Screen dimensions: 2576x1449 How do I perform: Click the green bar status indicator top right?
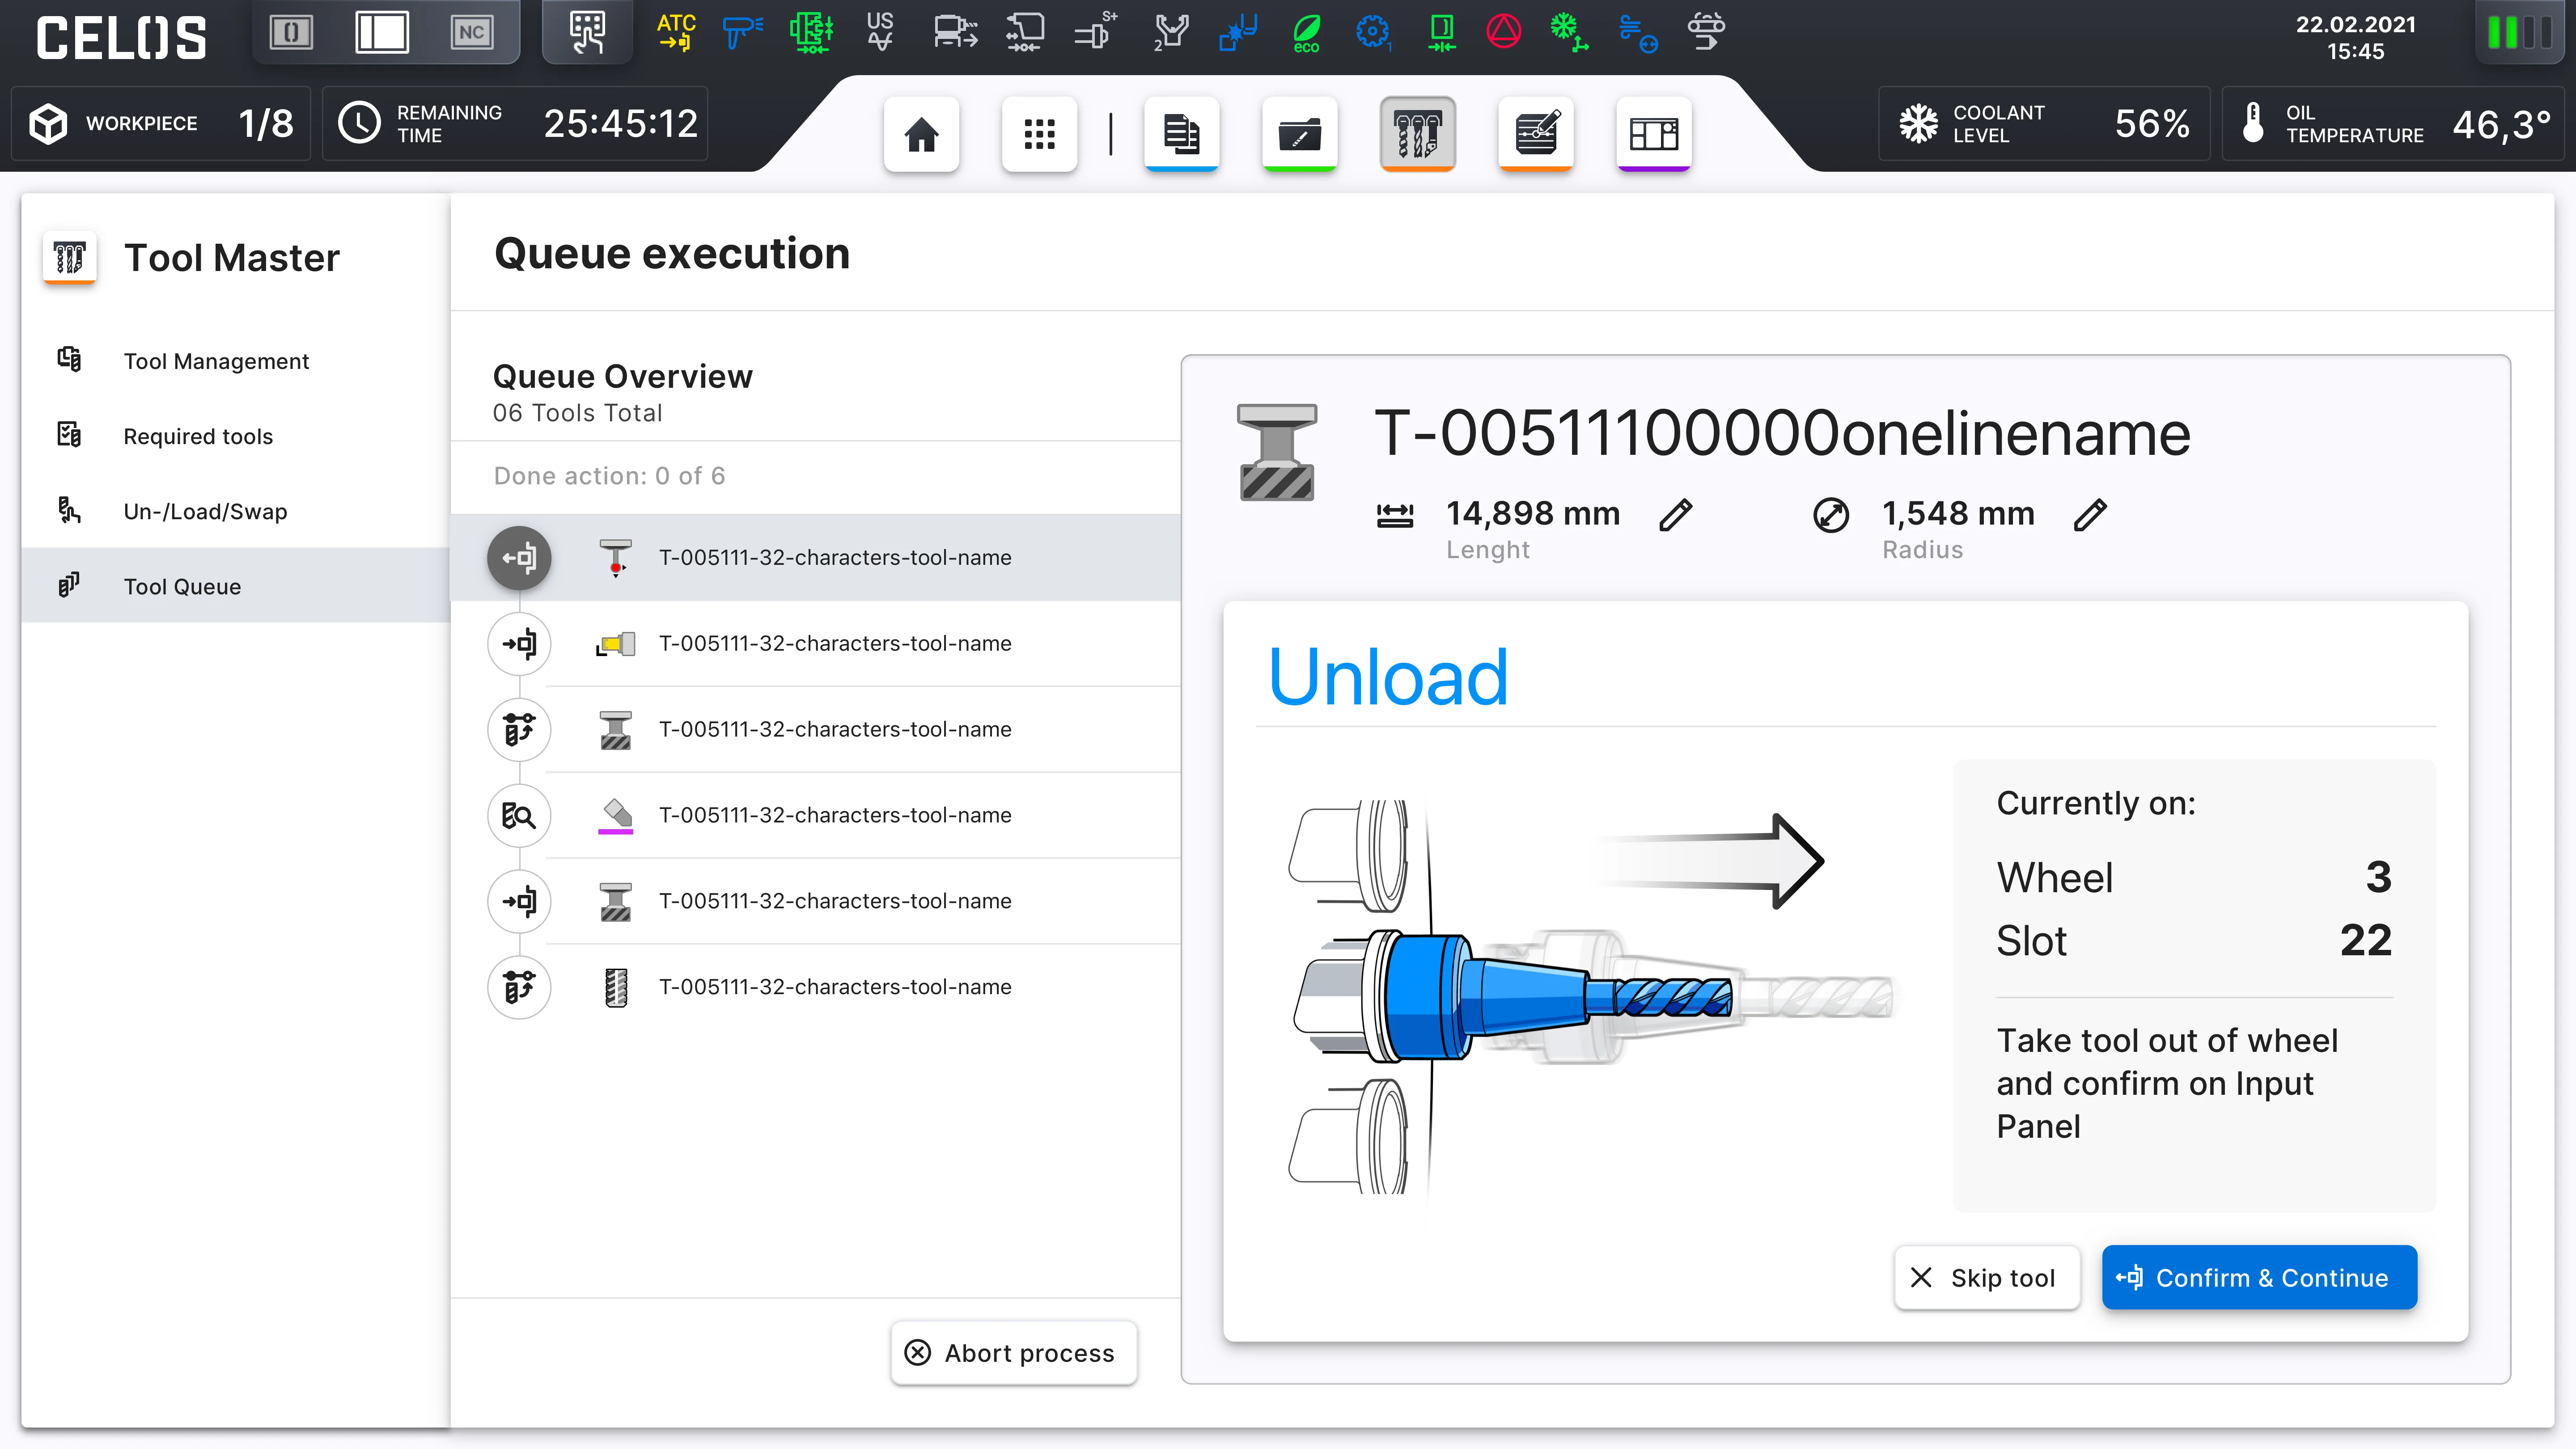[x=2519, y=32]
